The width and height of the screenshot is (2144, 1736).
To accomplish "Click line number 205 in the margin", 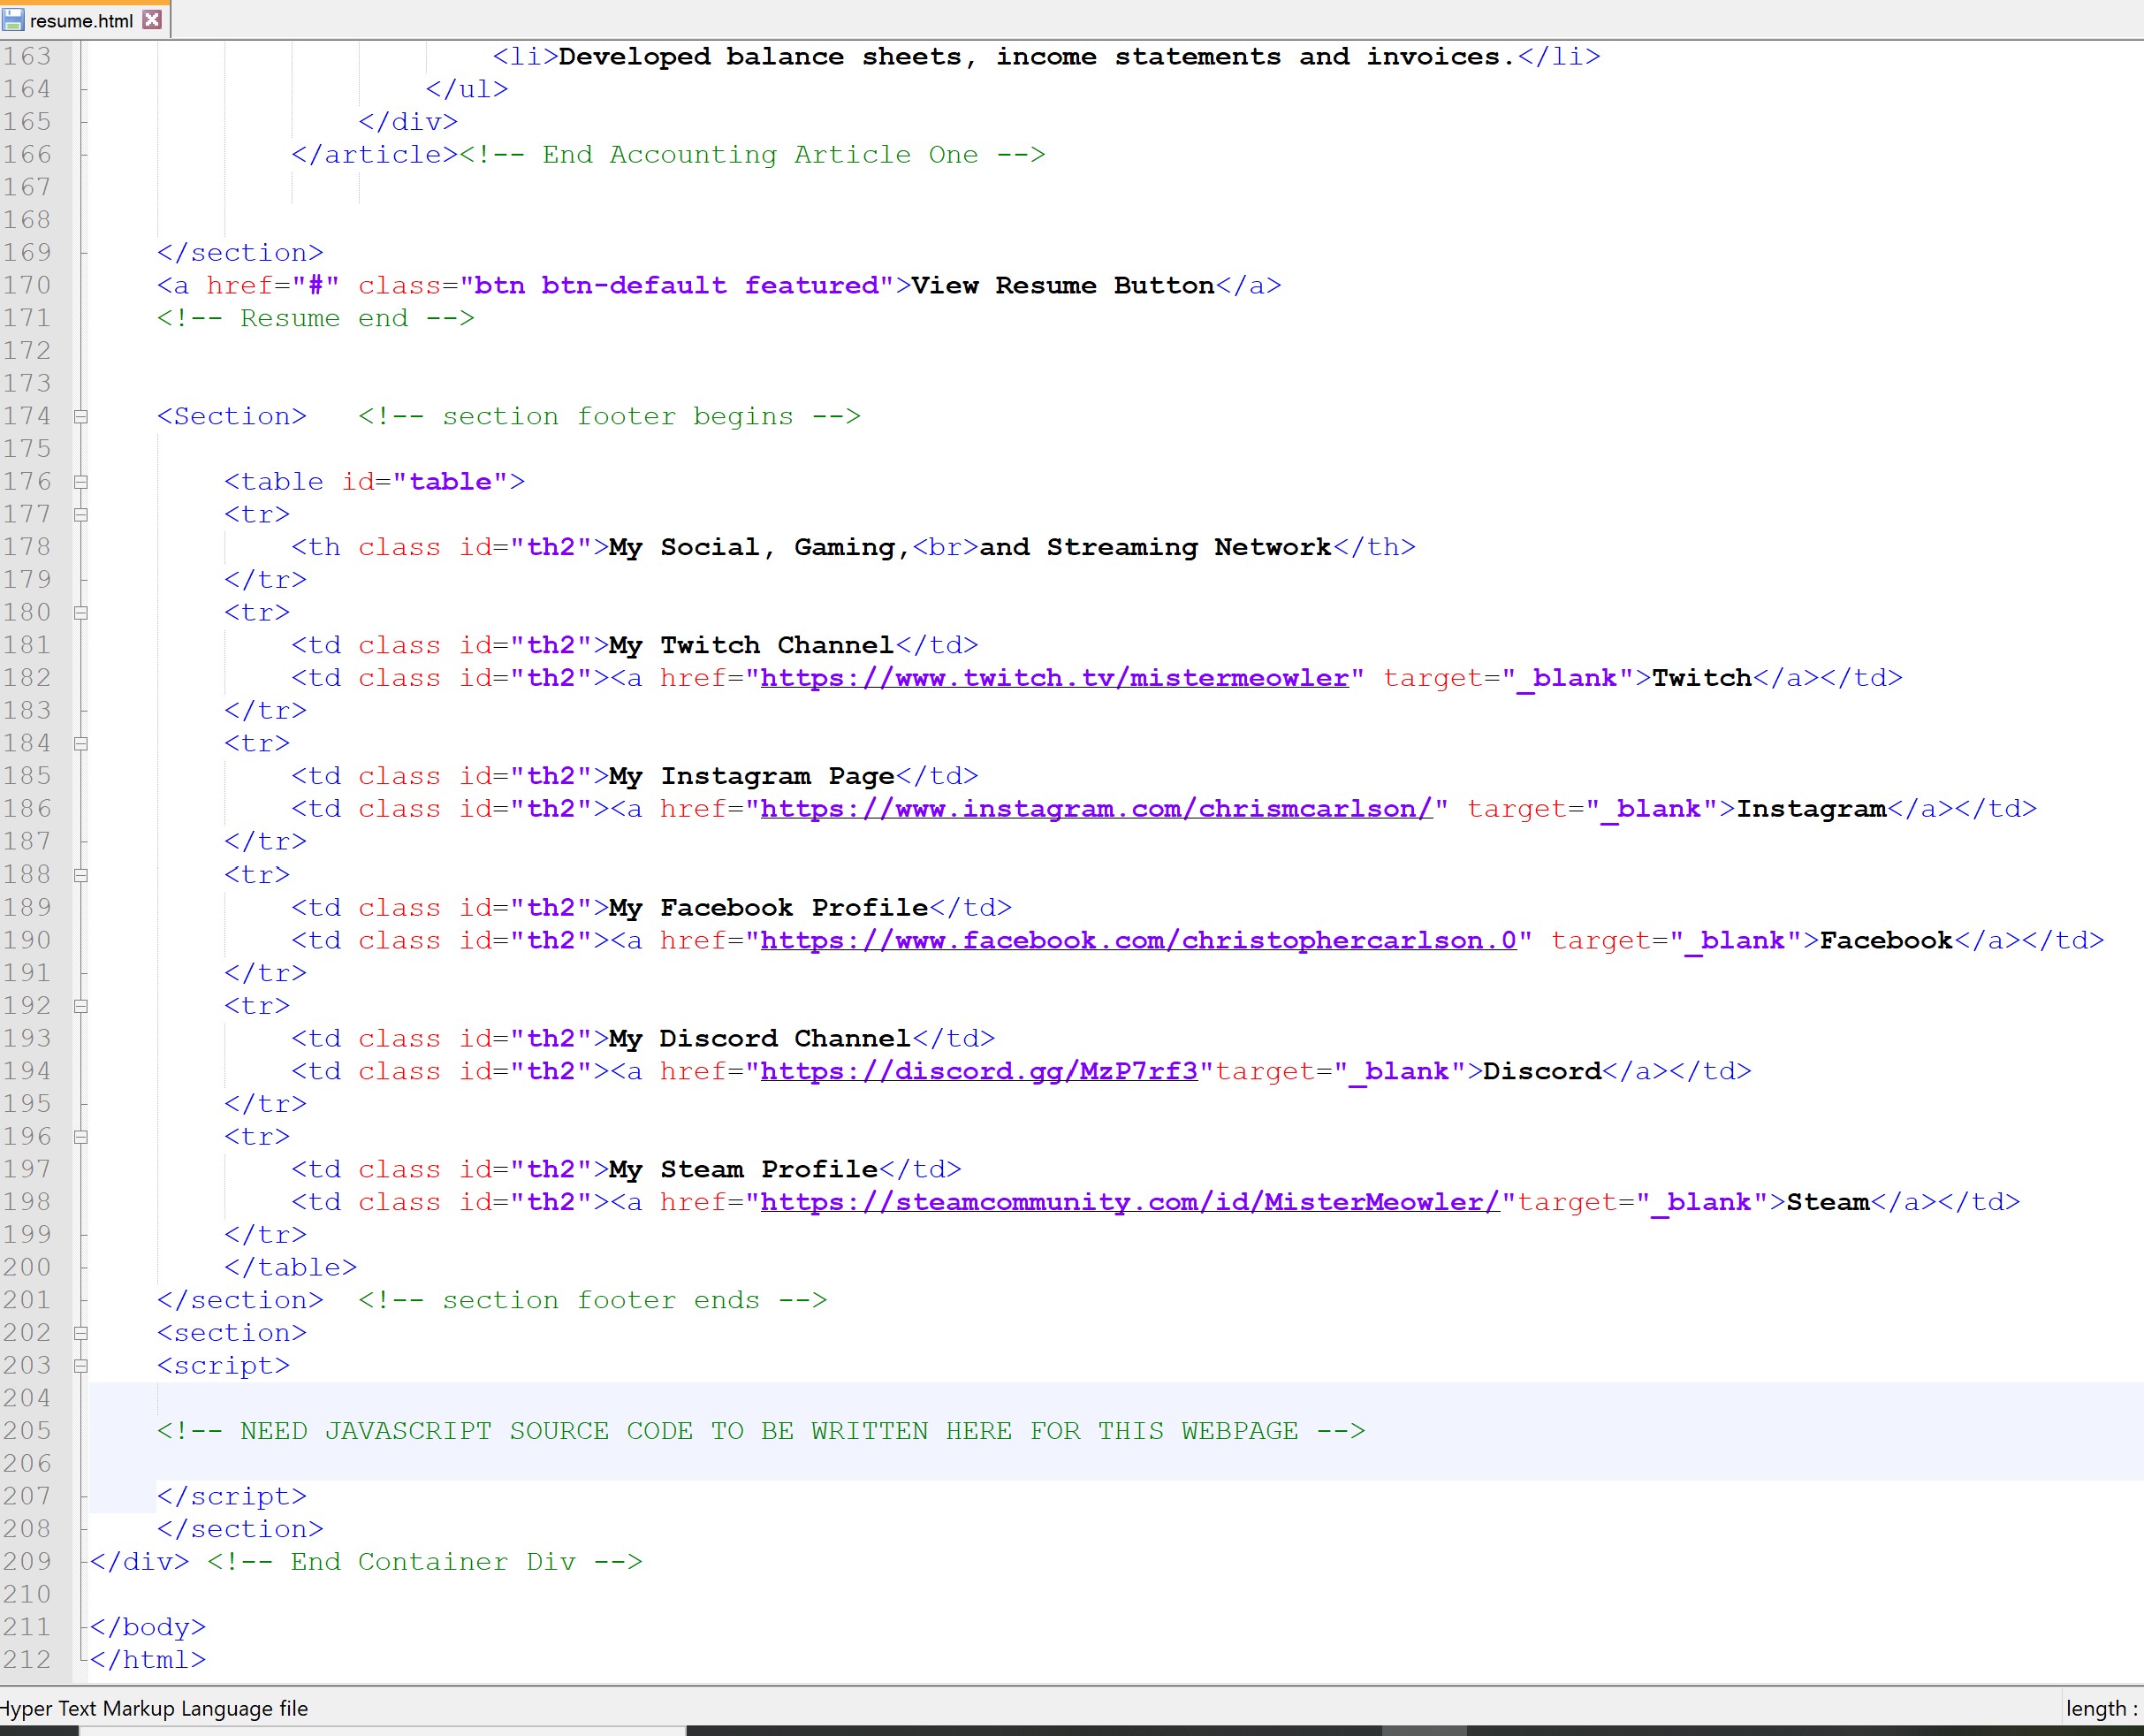I will pyautogui.click(x=27, y=1431).
